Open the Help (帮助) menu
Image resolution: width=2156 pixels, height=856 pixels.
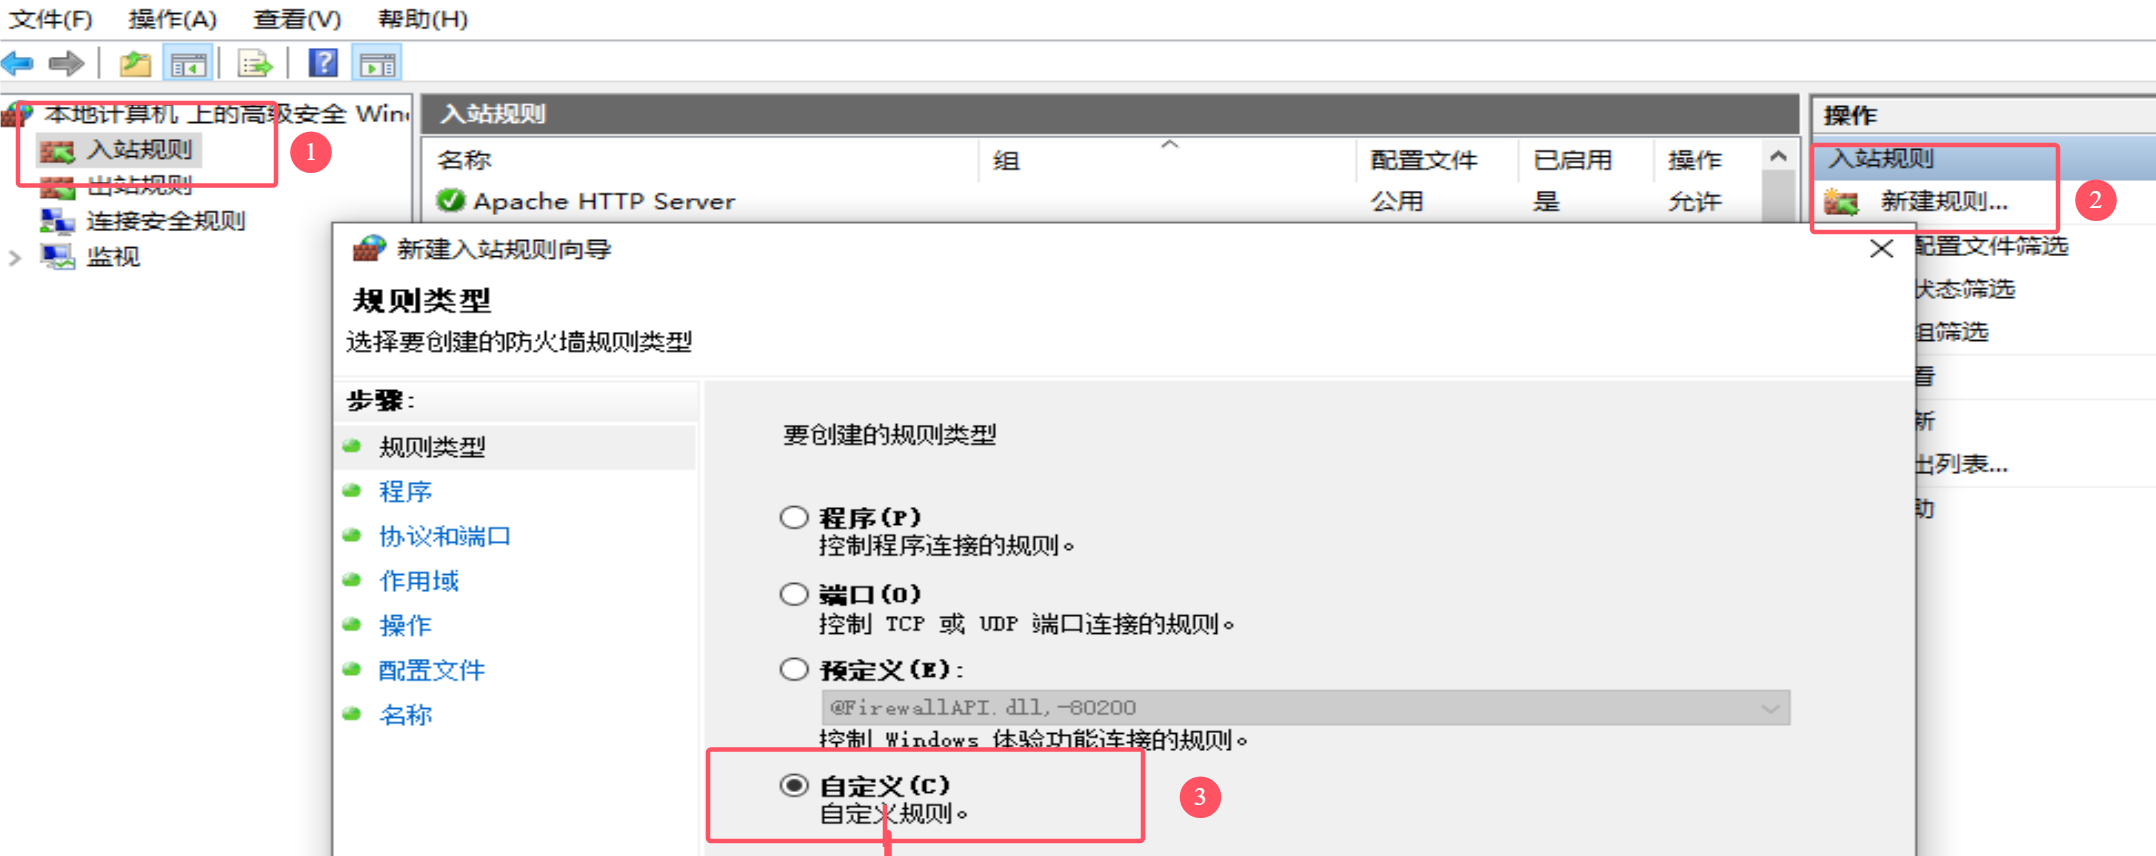click(423, 19)
